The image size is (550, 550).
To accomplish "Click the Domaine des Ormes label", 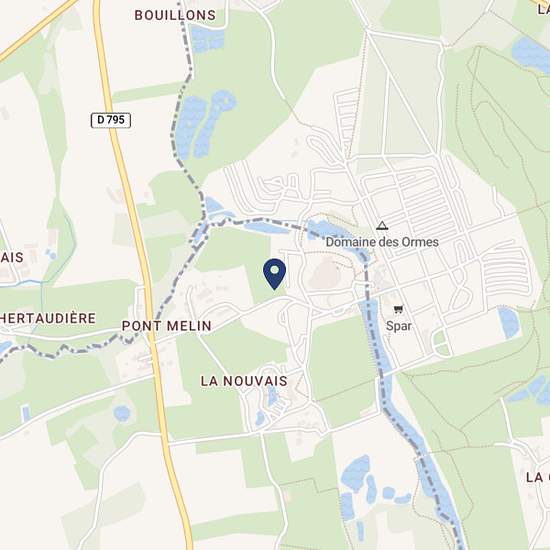I will pos(382,242).
